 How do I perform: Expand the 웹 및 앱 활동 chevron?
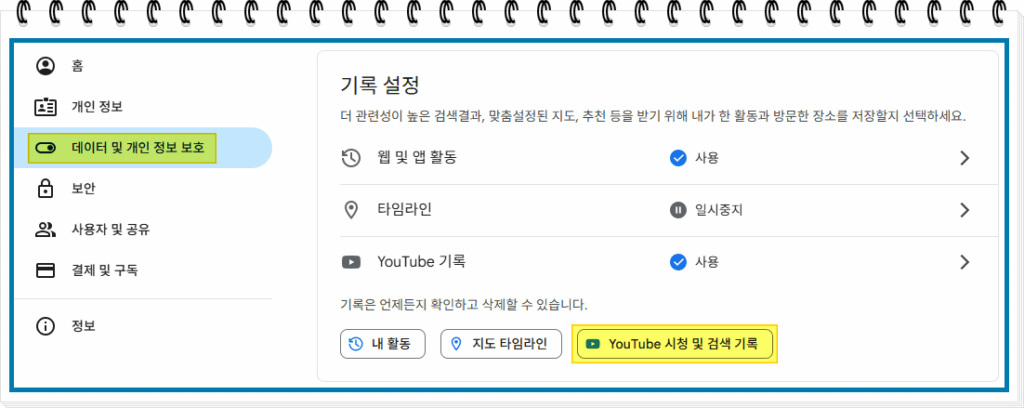tap(965, 158)
